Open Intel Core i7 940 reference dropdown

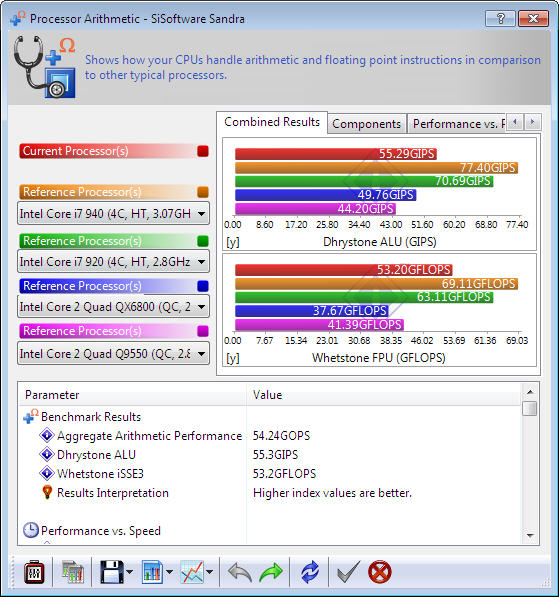click(x=113, y=214)
